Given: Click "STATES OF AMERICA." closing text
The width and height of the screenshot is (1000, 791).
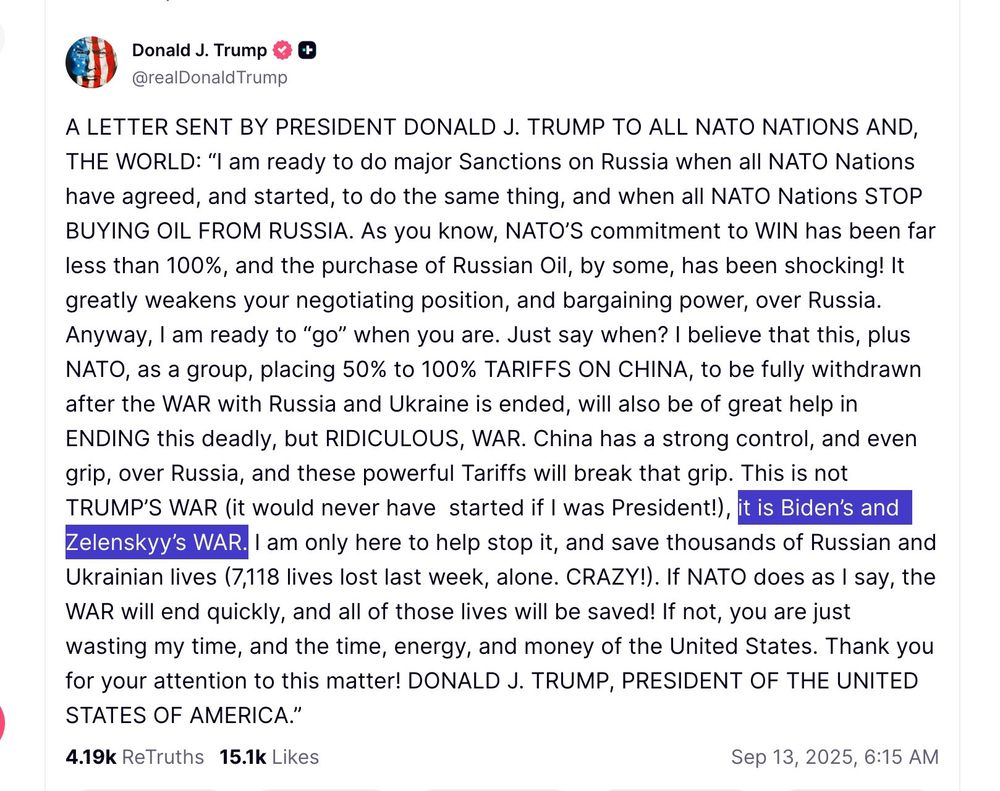Looking at the screenshot, I should click(x=182, y=715).
